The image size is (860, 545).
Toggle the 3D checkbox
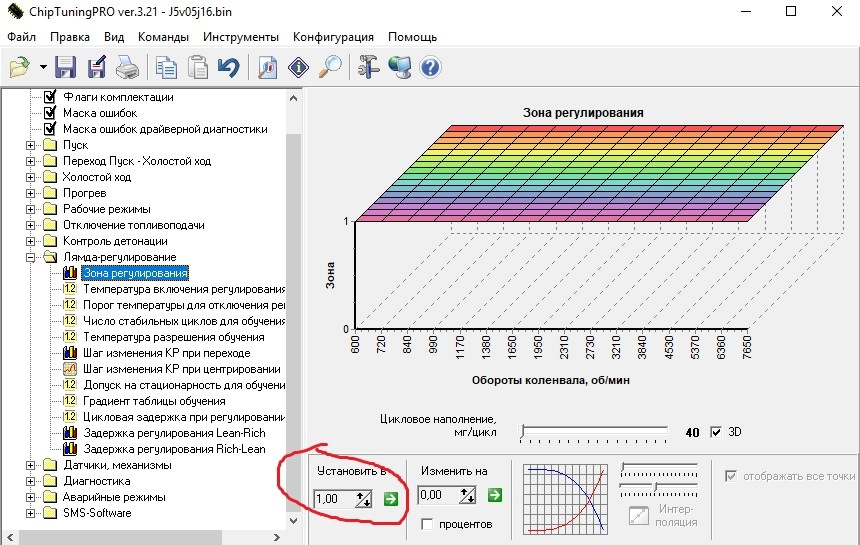click(715, 432)
